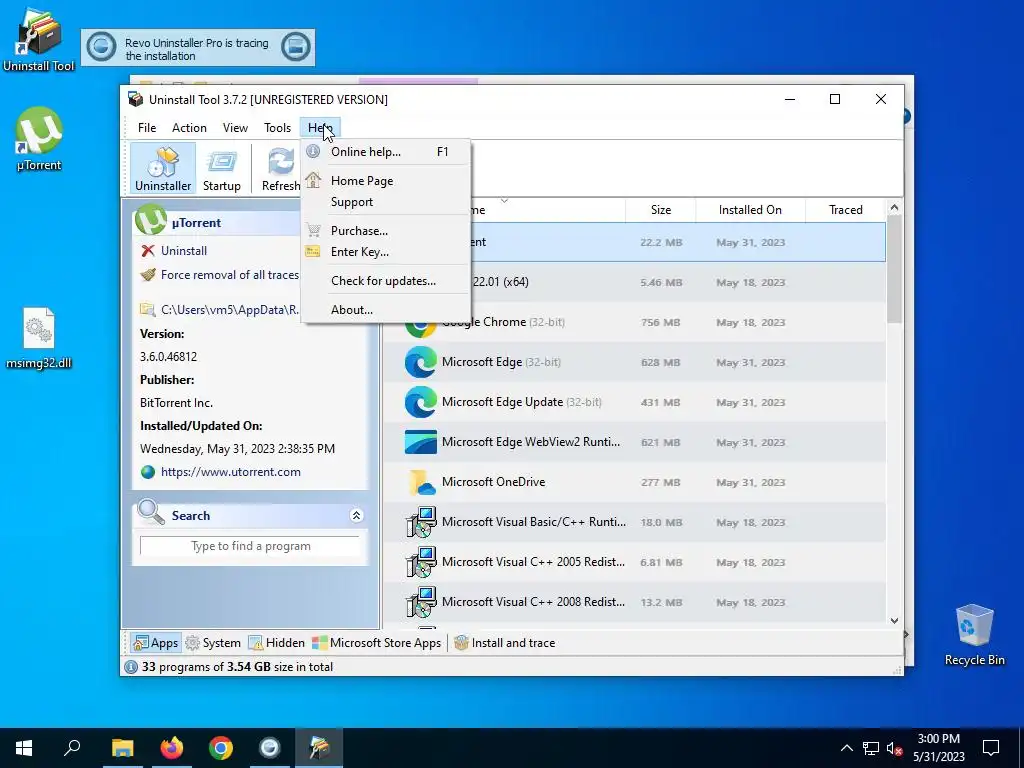The height and width of the screenshot is (768, 1024).
Task: Open the Tools menu
Action: coord(278,127)
